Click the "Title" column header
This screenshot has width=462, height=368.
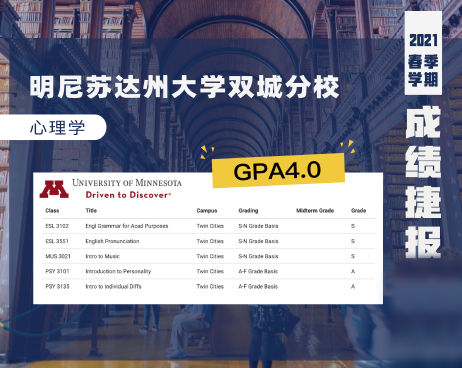pyautogui.click(x=91, y=211)
